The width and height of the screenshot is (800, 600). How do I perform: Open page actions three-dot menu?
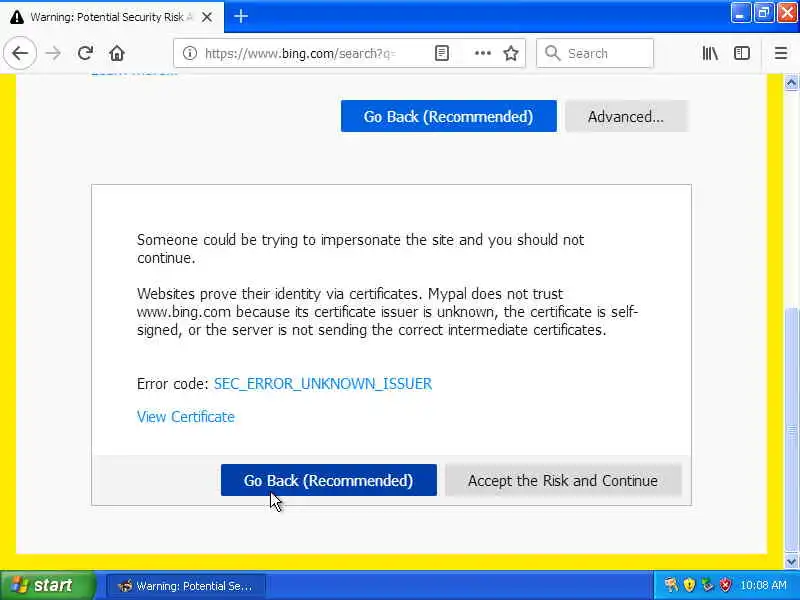tap(483, 53)
